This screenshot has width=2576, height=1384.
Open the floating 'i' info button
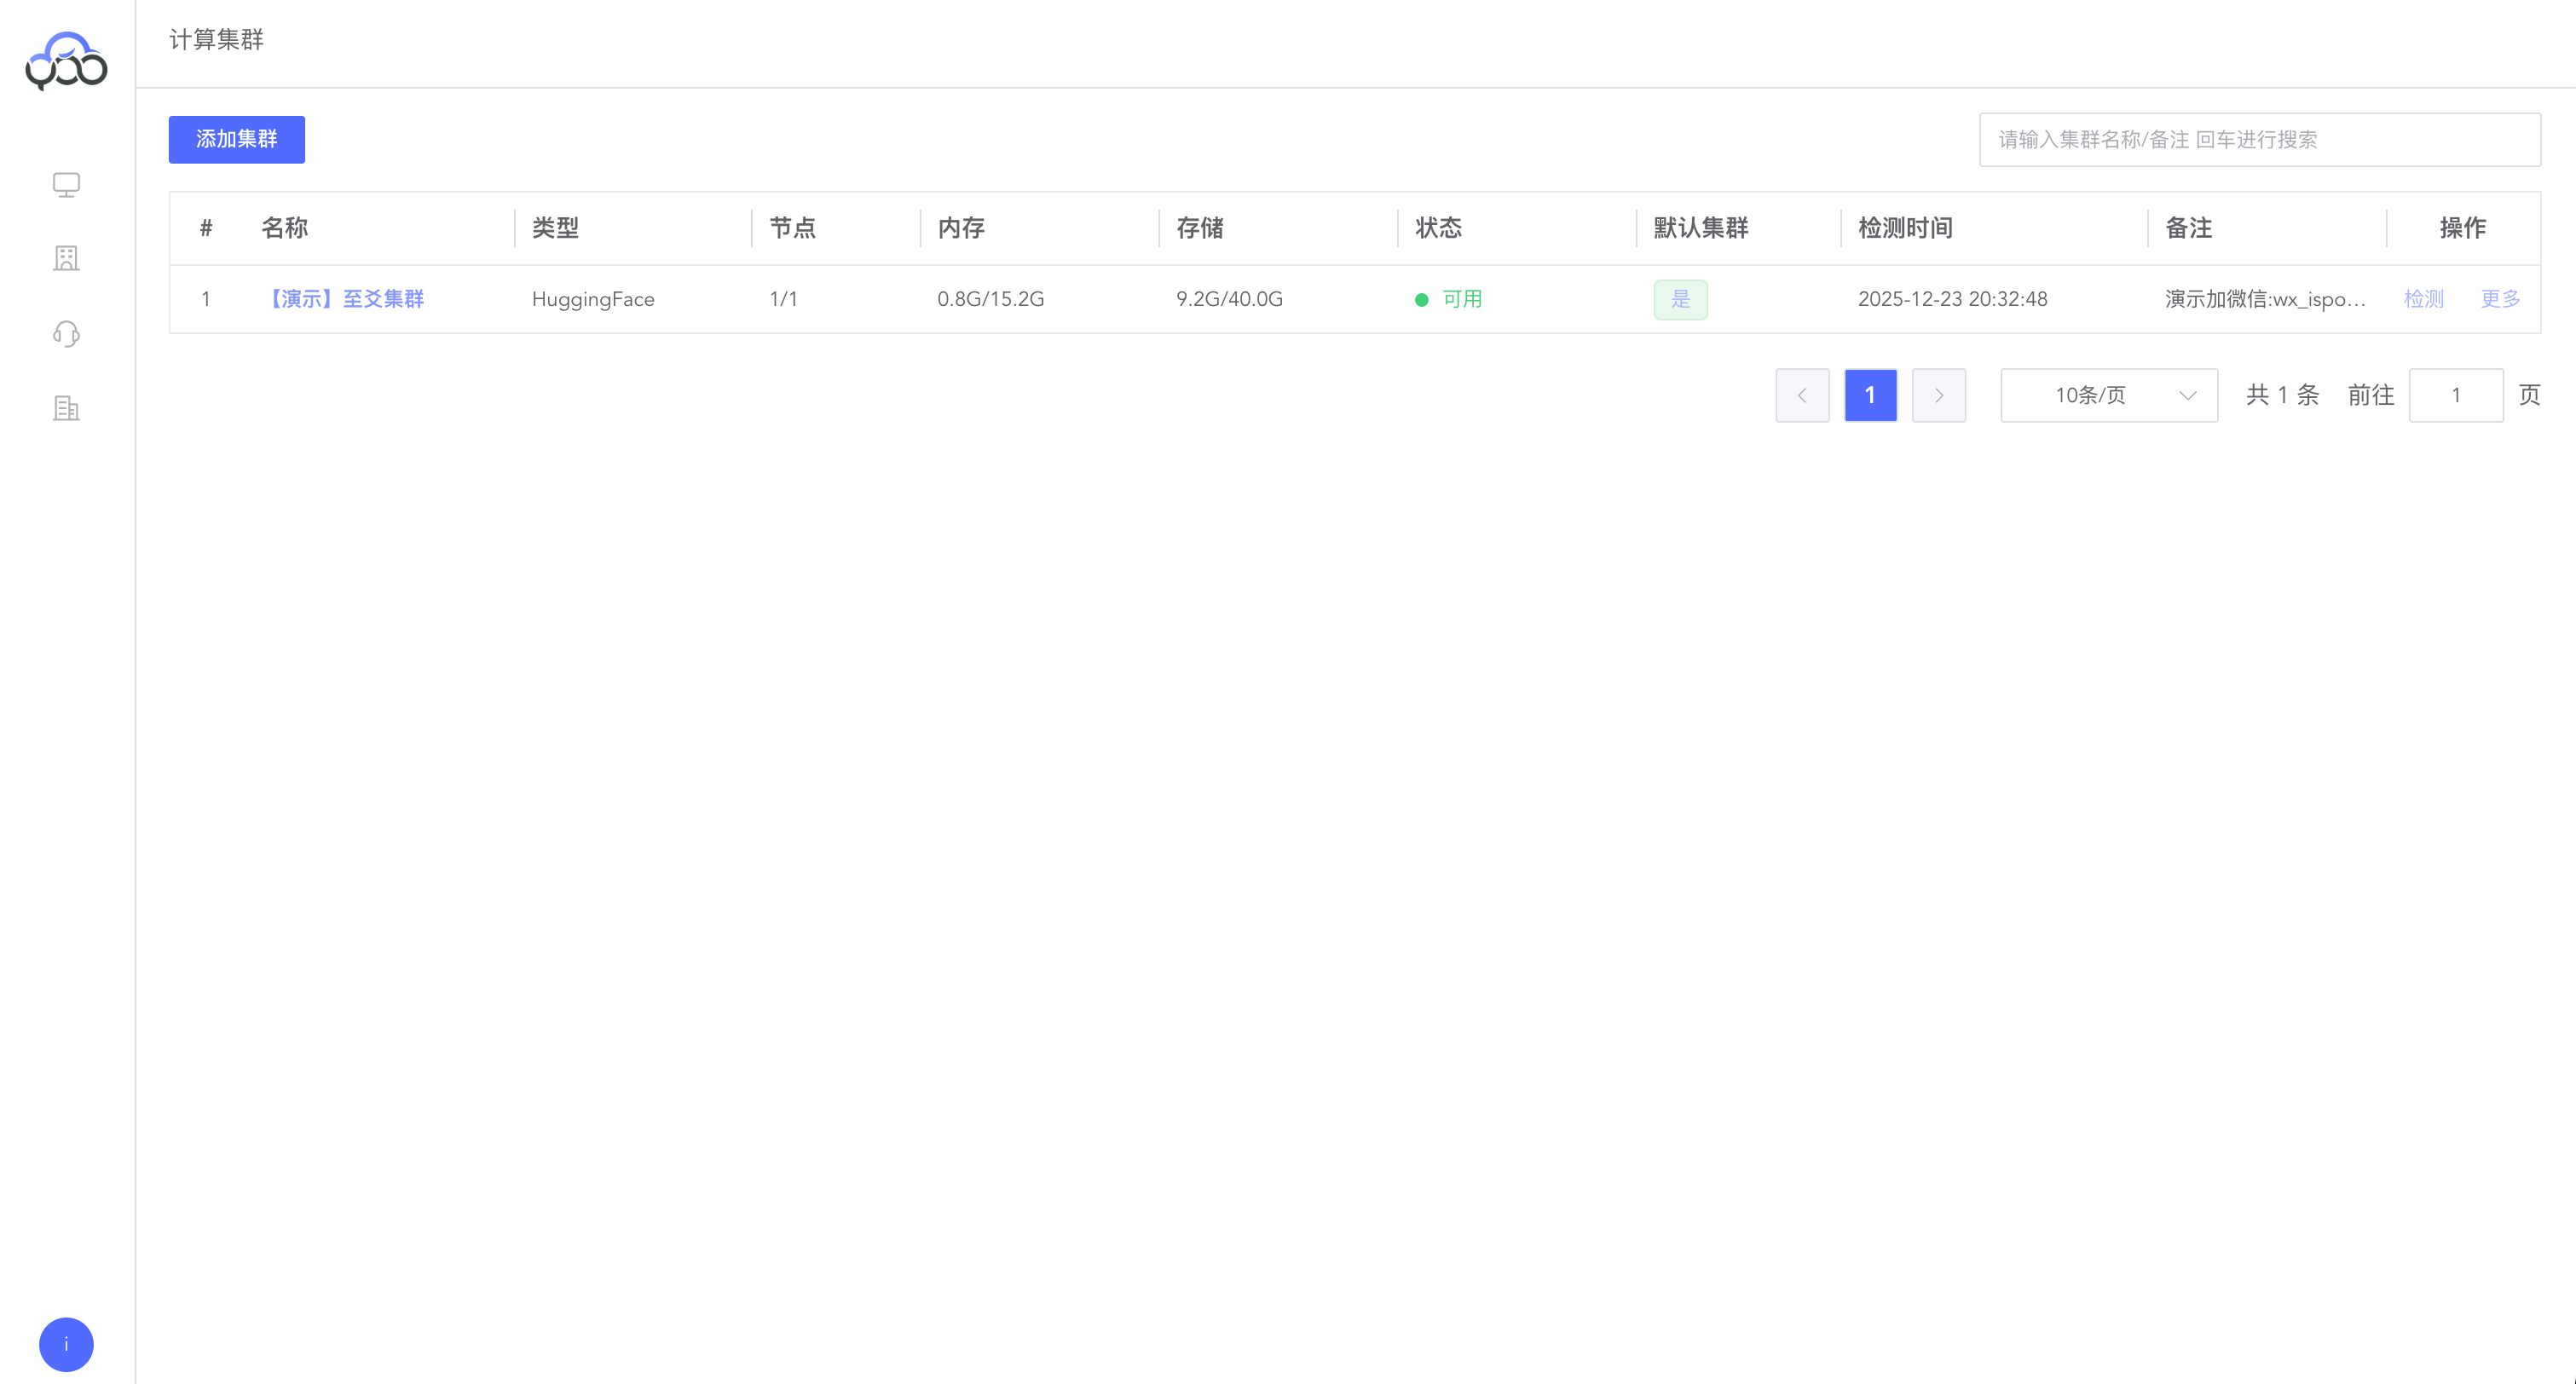click(66, 1344)
